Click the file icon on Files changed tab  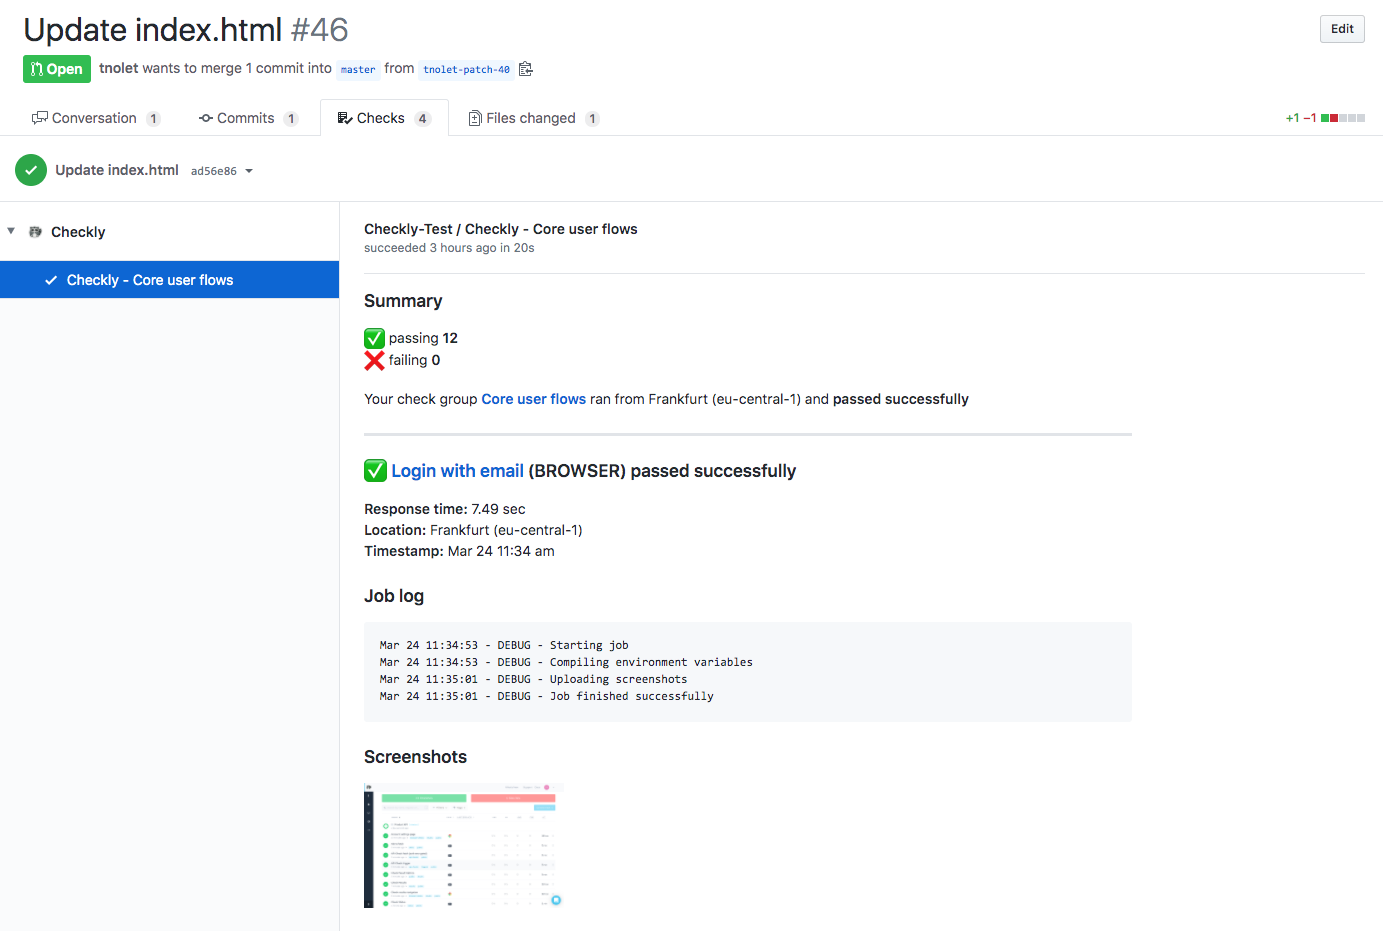[477, 117]
